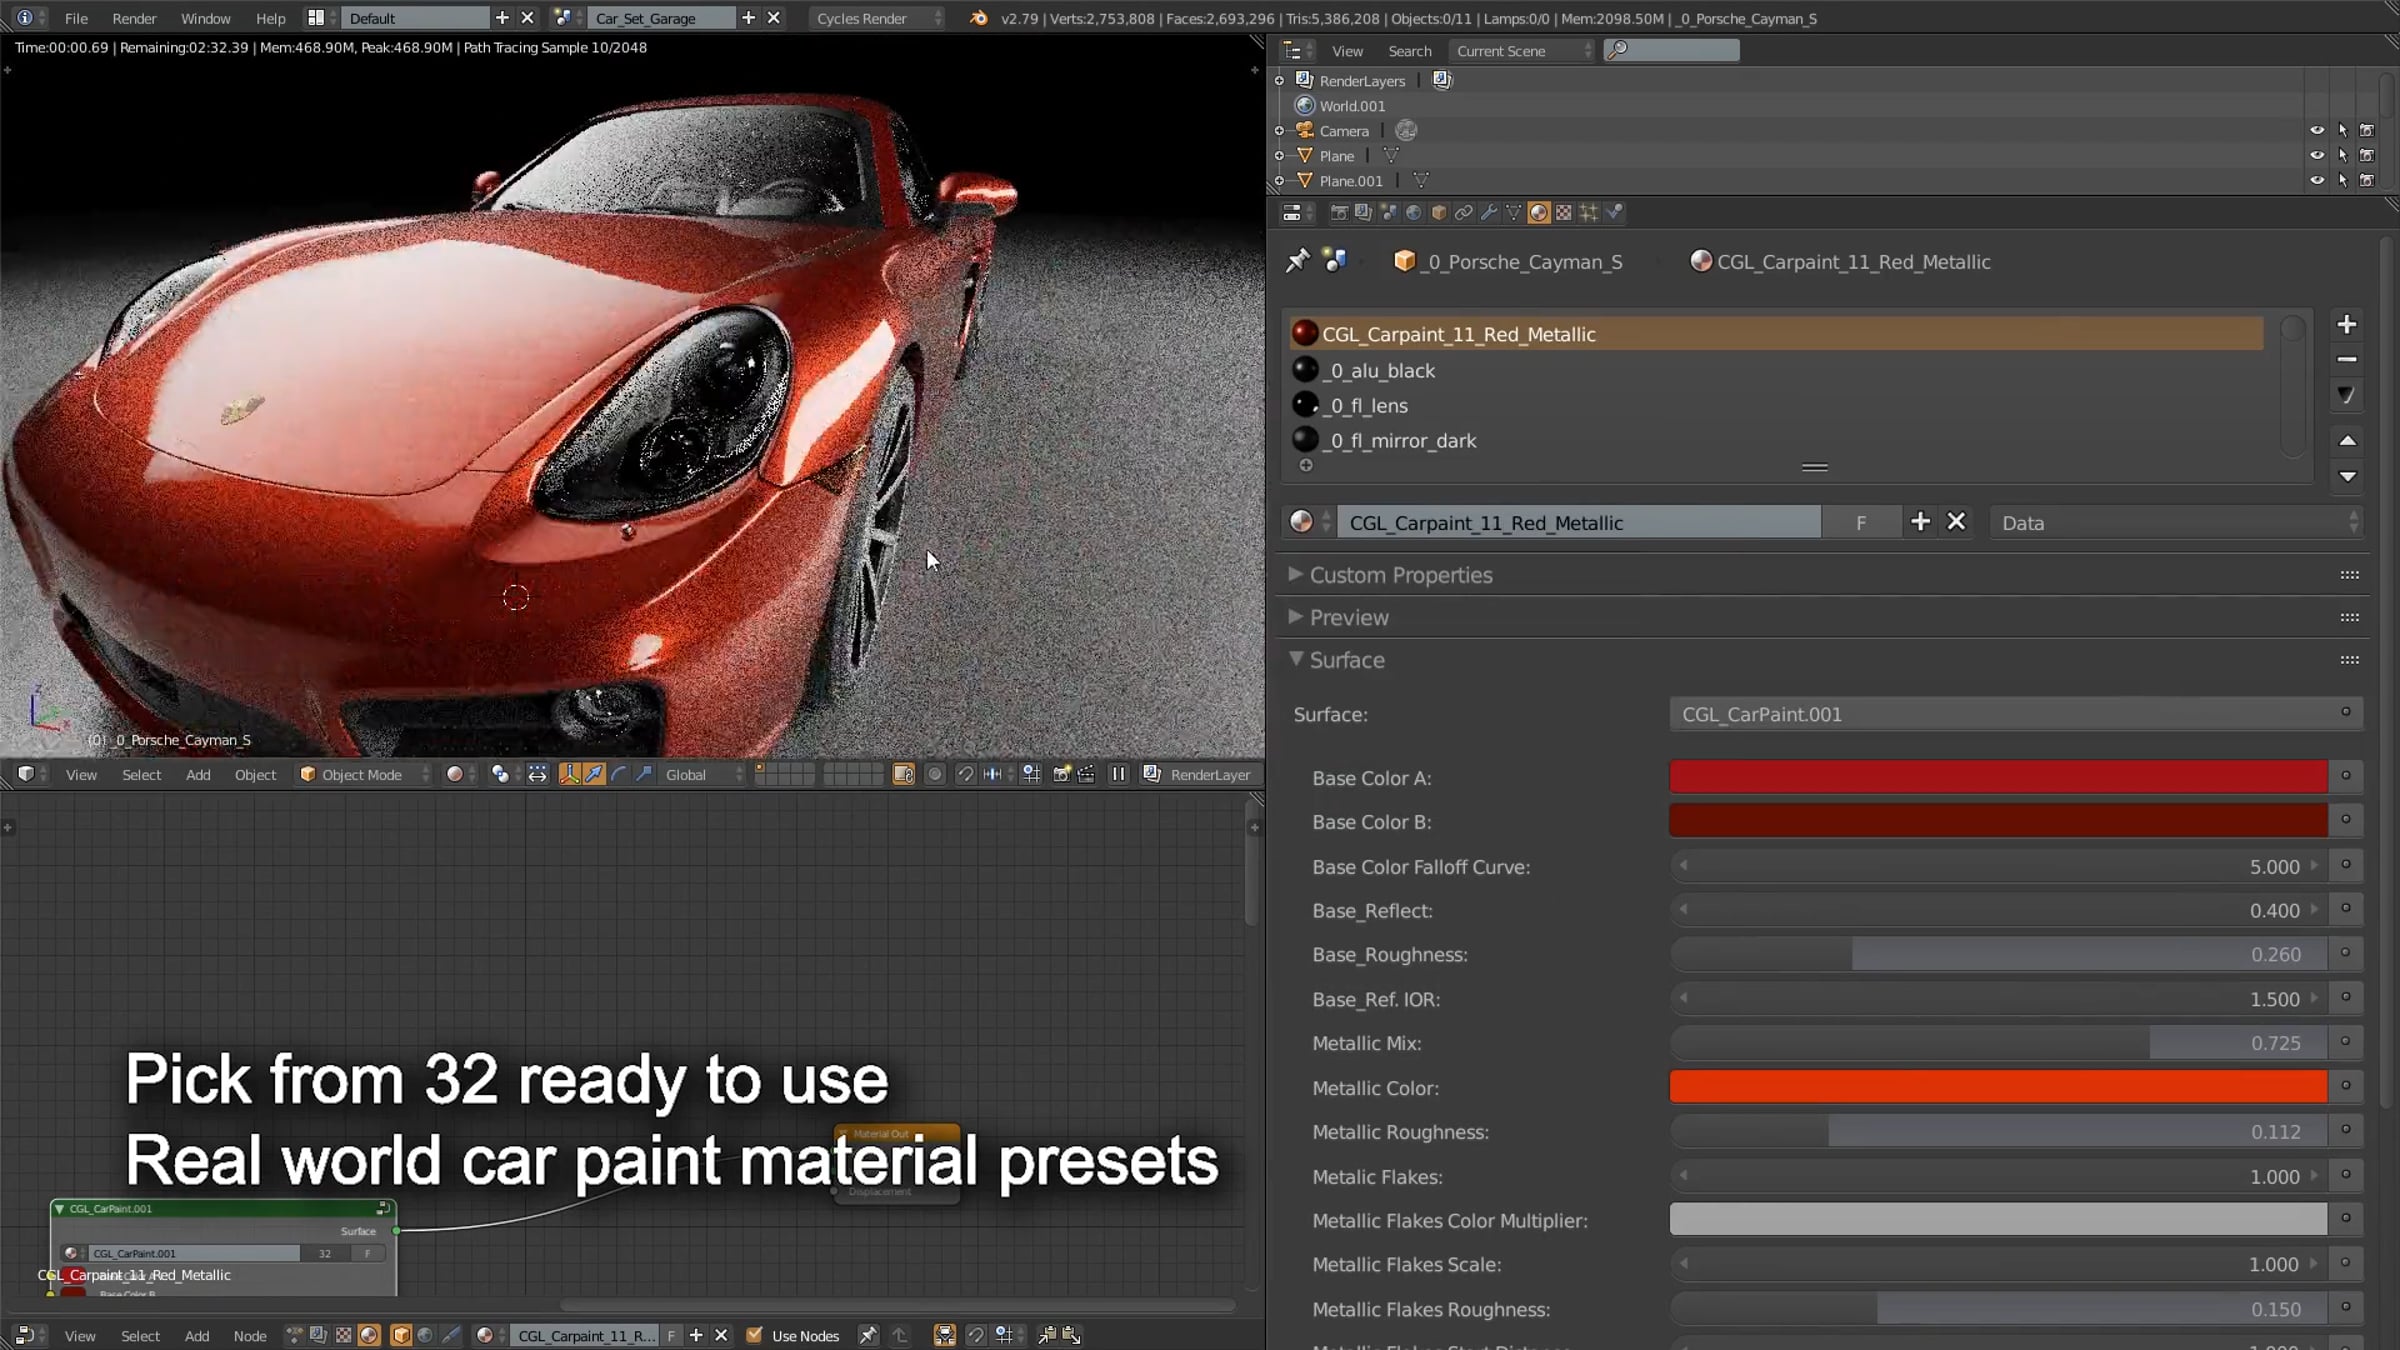The image size is (2400, 1350).
Task: Open the outliner Search menu
Action: click(x=1410, y=50)
